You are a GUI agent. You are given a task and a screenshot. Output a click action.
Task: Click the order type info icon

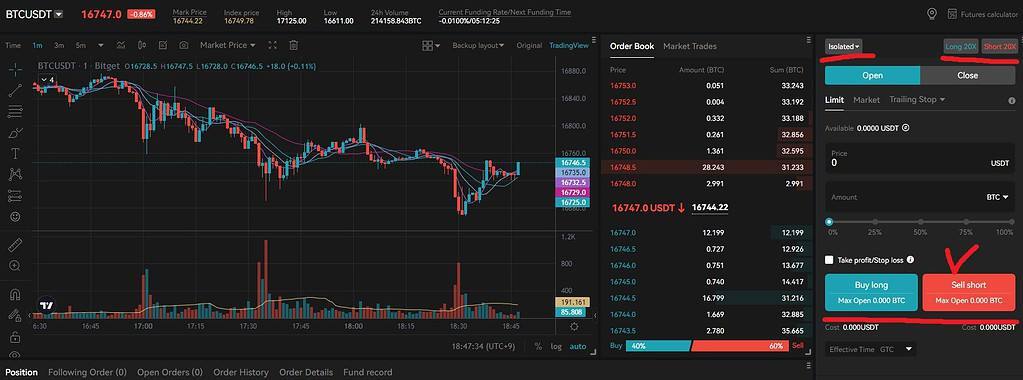tap(1011, 101)
